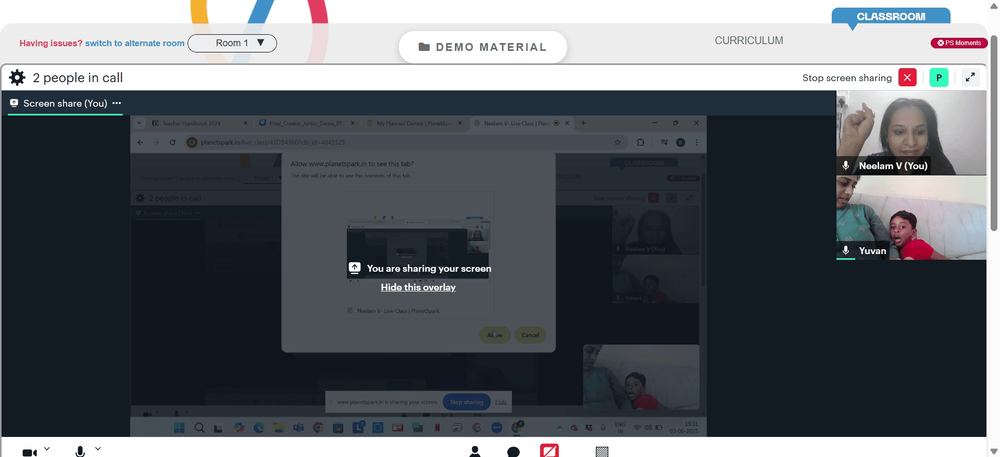Open the Screen share (You) three-dot menu
This screenshot has width=1000, height=457.
[117, 103]
